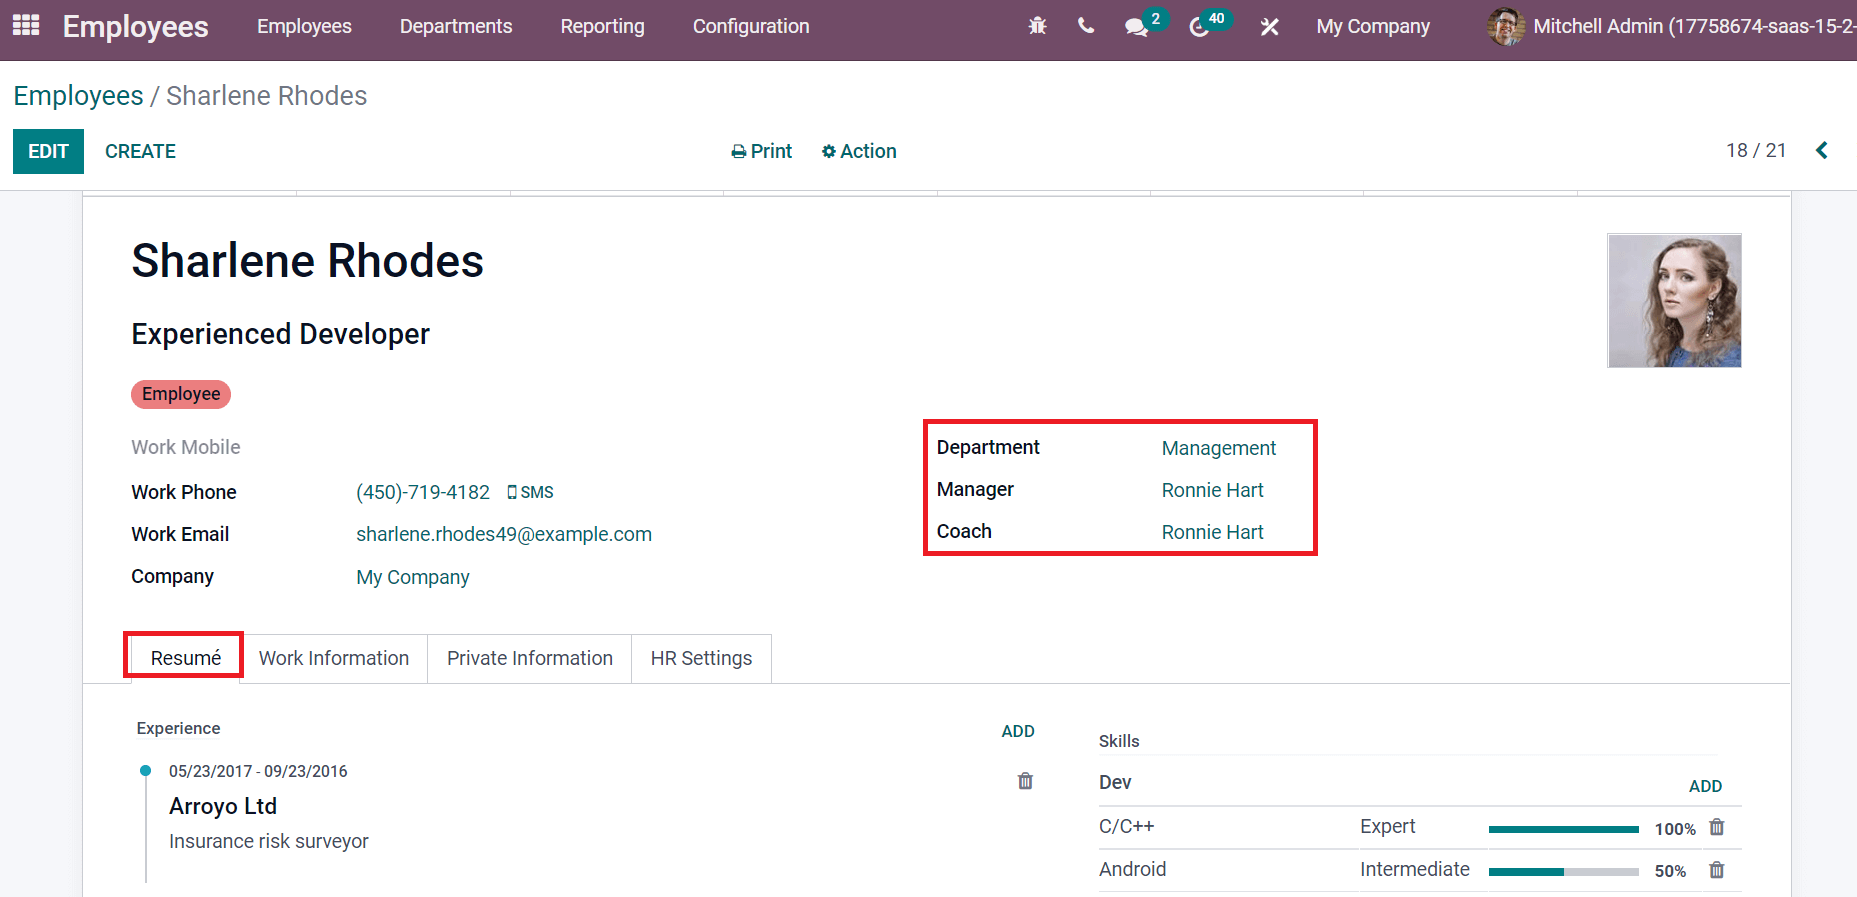Switch to the Work Information tab
1857x897 pixels.
(334, 658)
